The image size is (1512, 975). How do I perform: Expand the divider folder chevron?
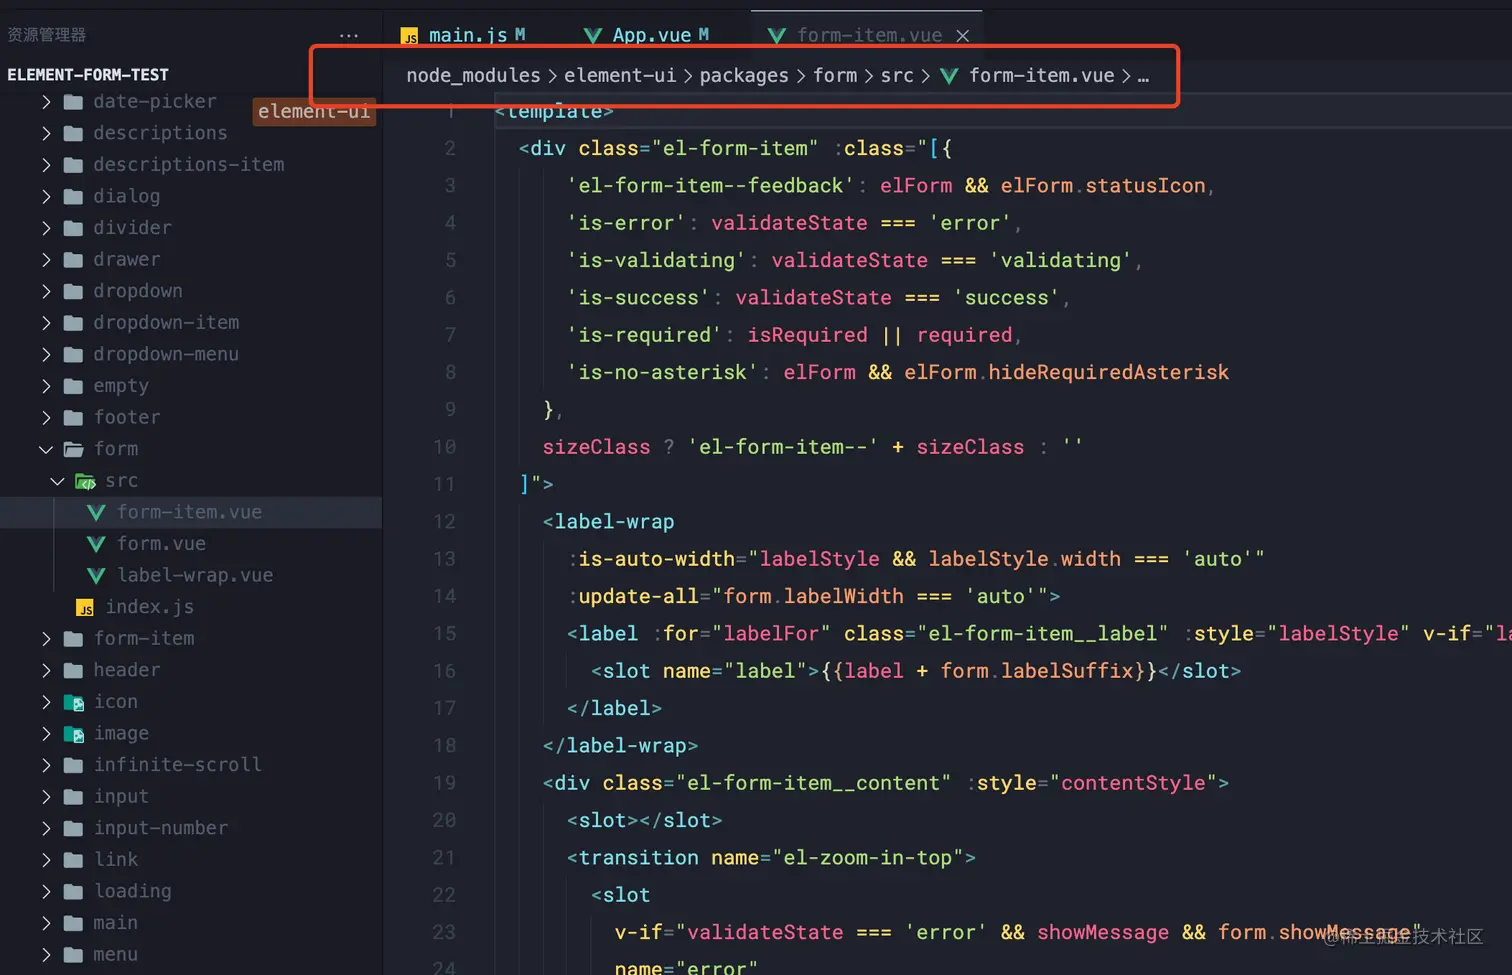pyautogui.click(x=46, y=228)
